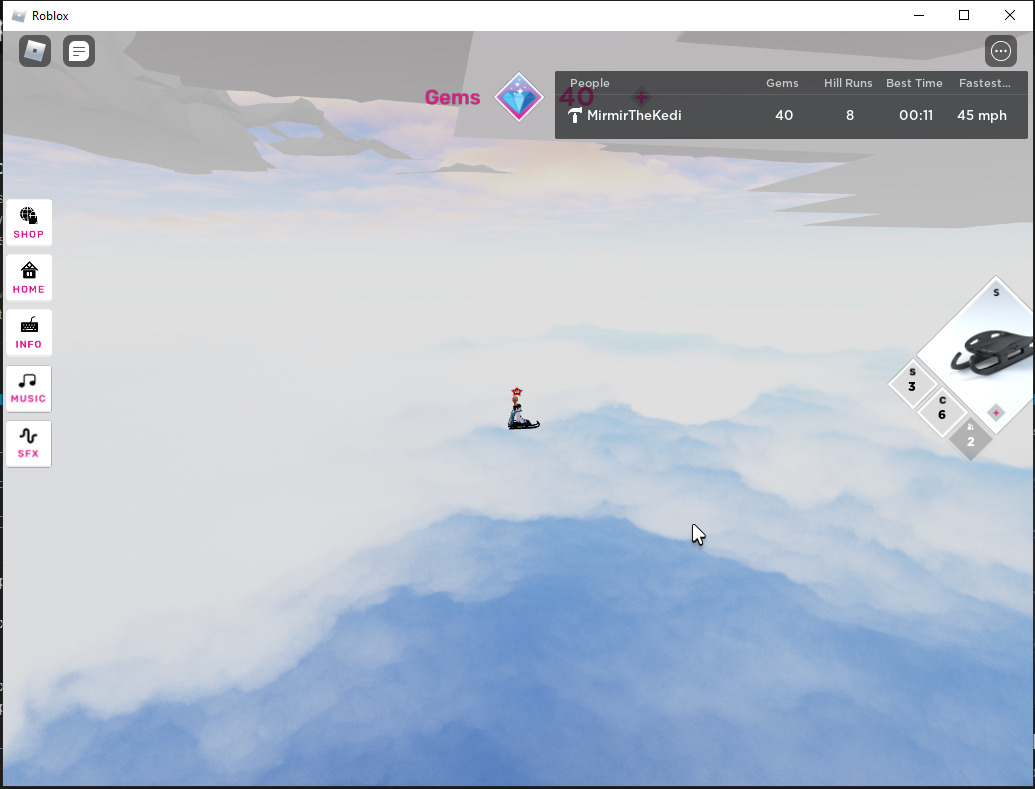Open the SHOP panel
The image size is (1035, 789).
[x=29, y=223]
